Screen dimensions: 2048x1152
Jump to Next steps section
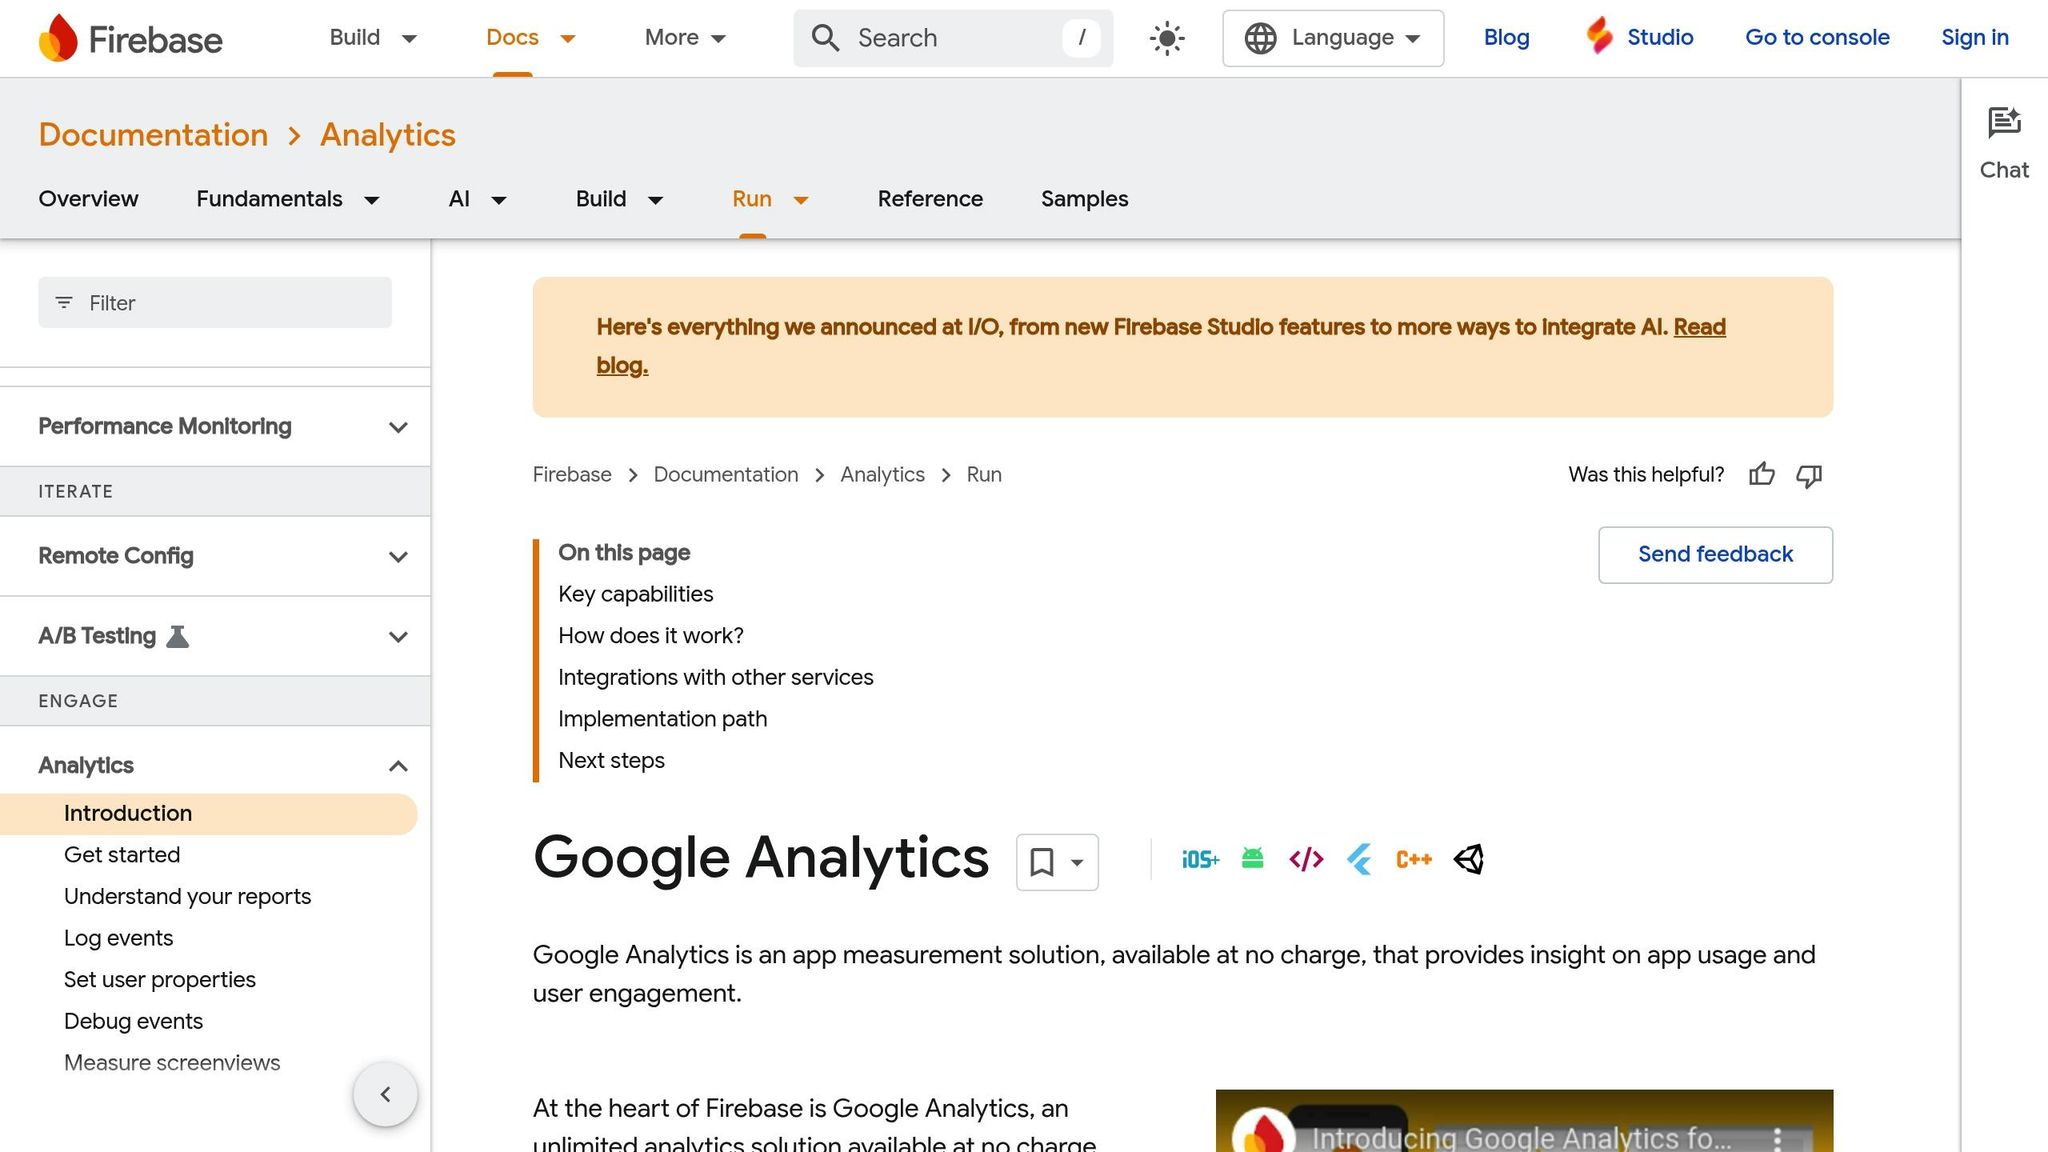coord(611,761)
